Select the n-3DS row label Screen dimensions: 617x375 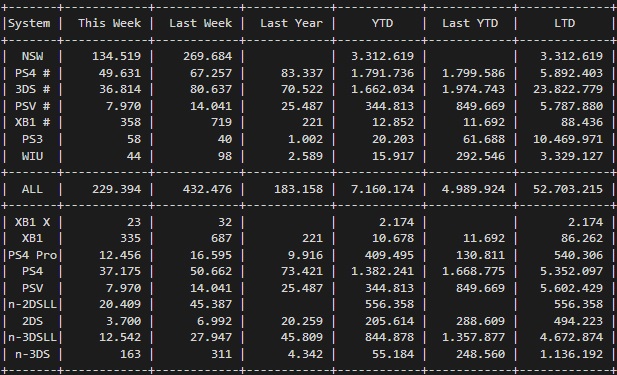(x=33, y=355)
